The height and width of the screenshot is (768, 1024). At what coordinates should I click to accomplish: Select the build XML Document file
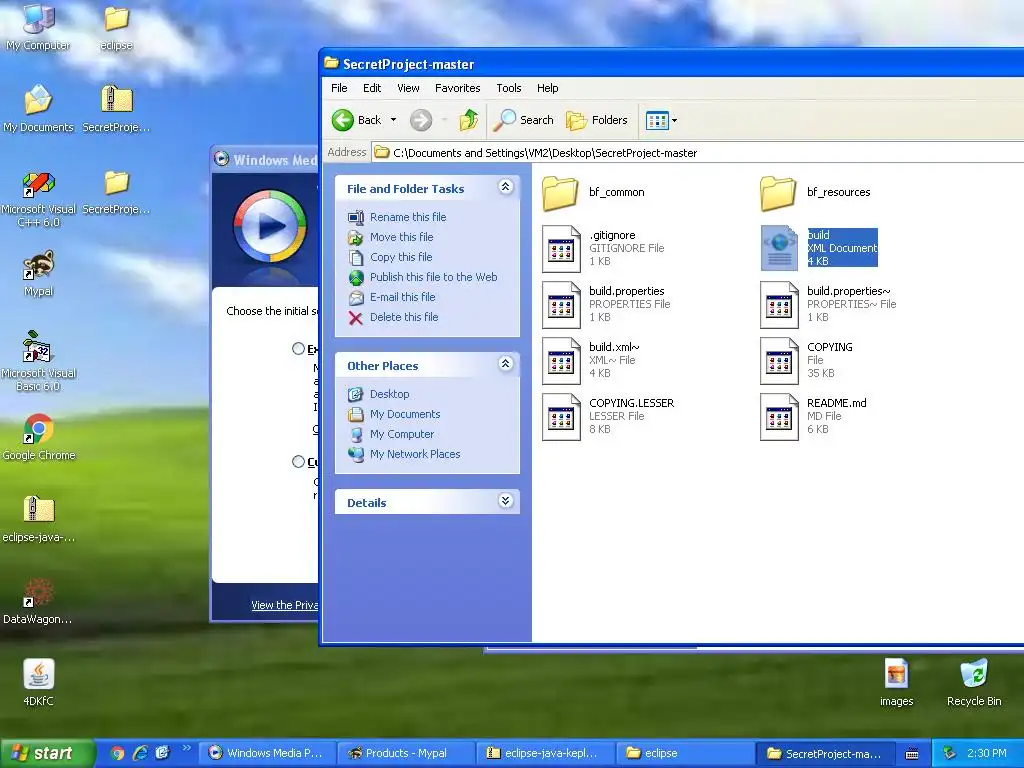pos(819,248)
